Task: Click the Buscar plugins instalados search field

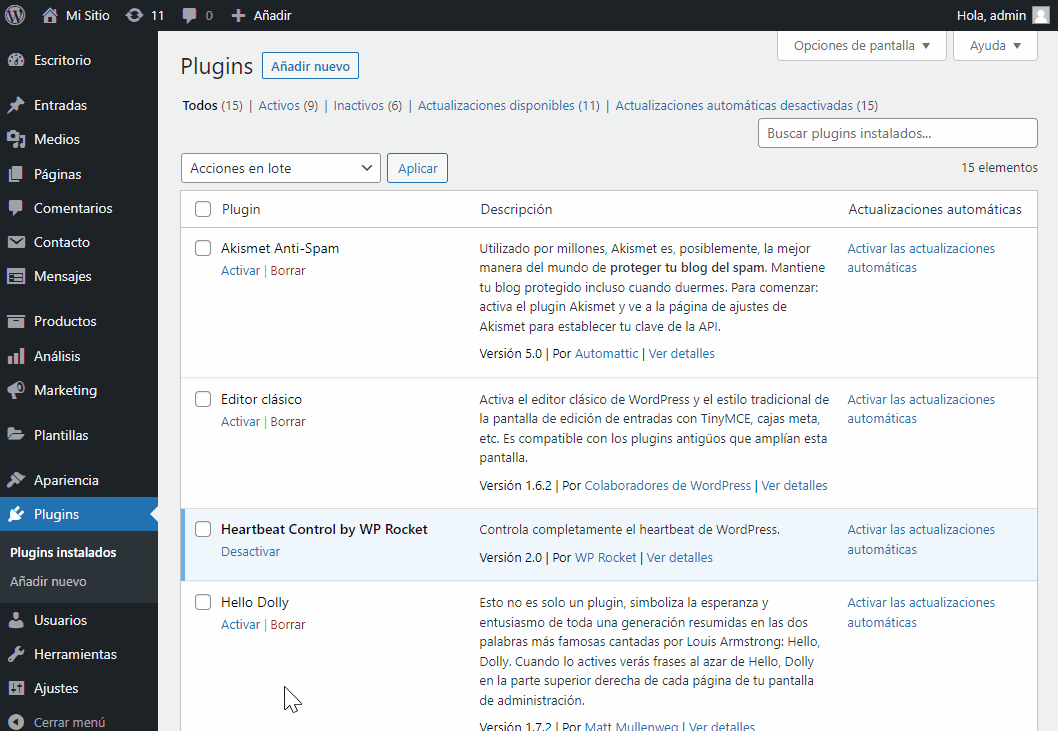Action: (x=897, y=133)
